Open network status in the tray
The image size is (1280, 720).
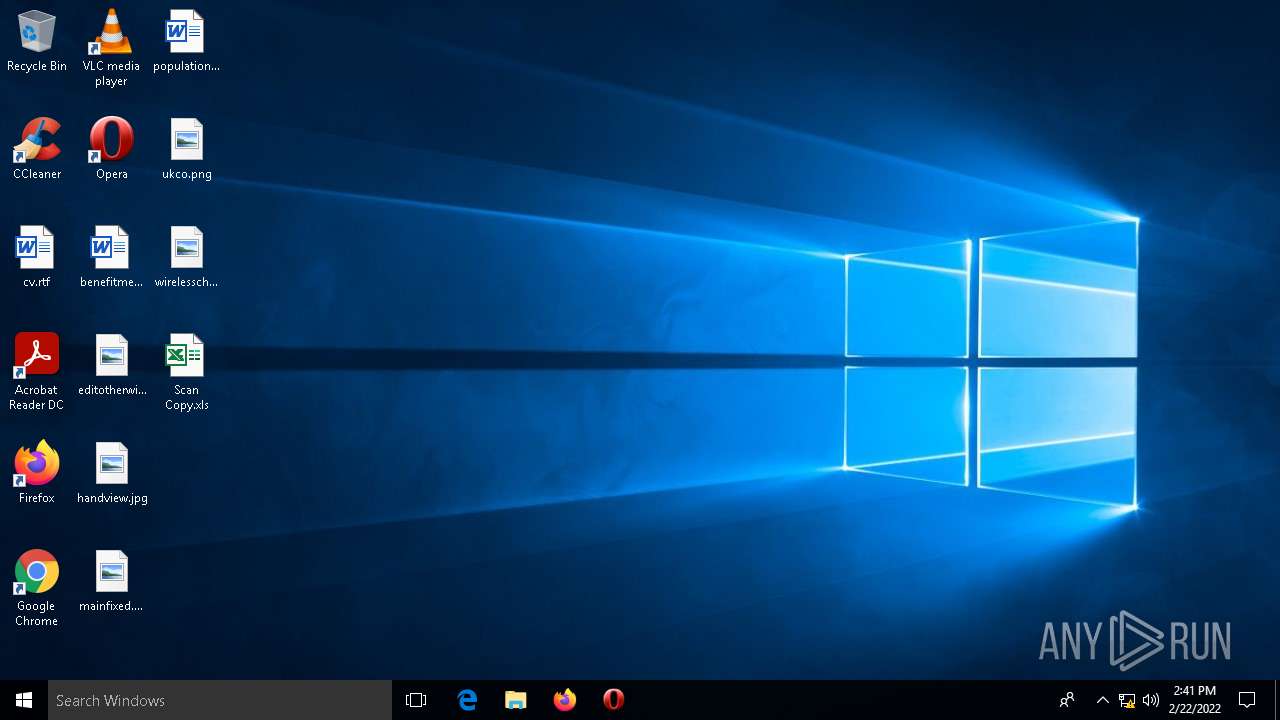coord(1127,700)
